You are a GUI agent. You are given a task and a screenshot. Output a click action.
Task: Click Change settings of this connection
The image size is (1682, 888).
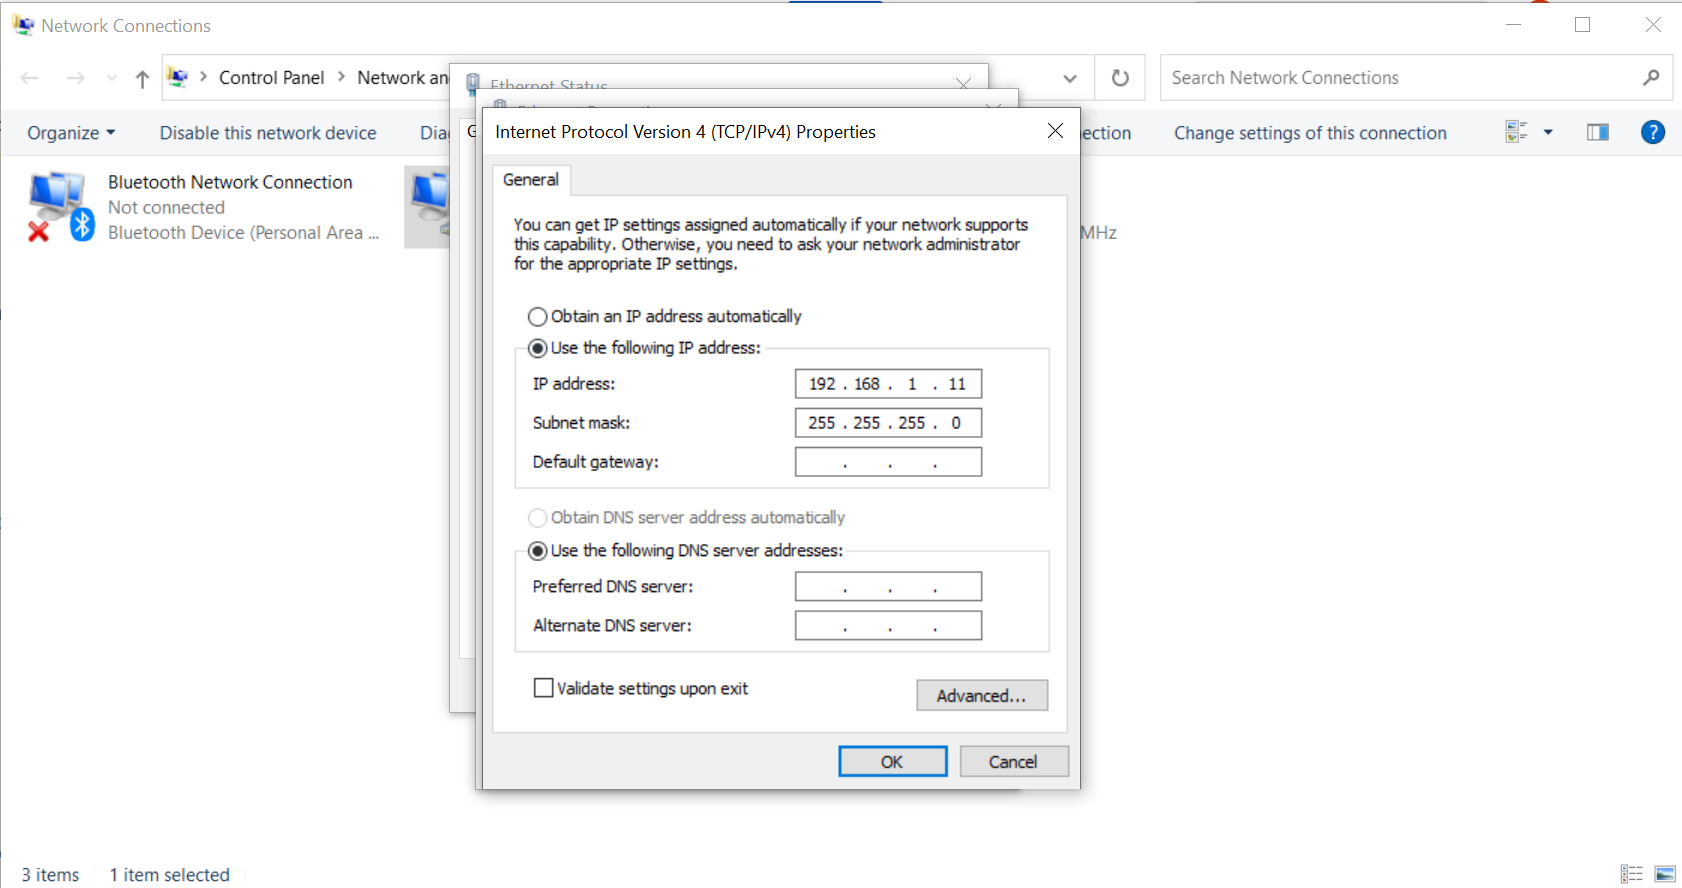(x=1310, y=133)
